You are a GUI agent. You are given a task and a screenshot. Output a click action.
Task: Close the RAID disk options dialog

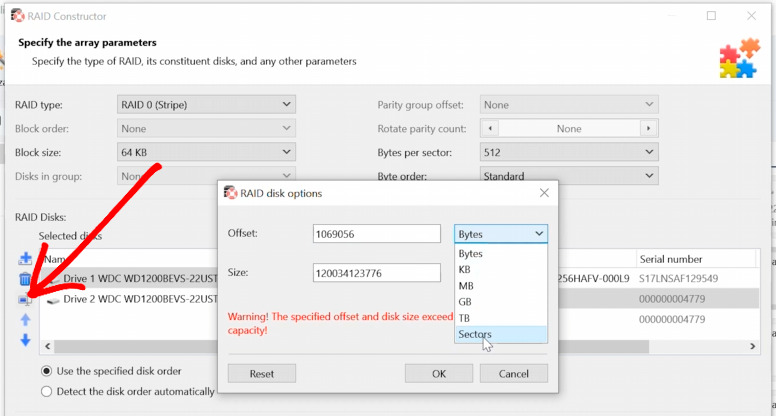tap(544, 193)
